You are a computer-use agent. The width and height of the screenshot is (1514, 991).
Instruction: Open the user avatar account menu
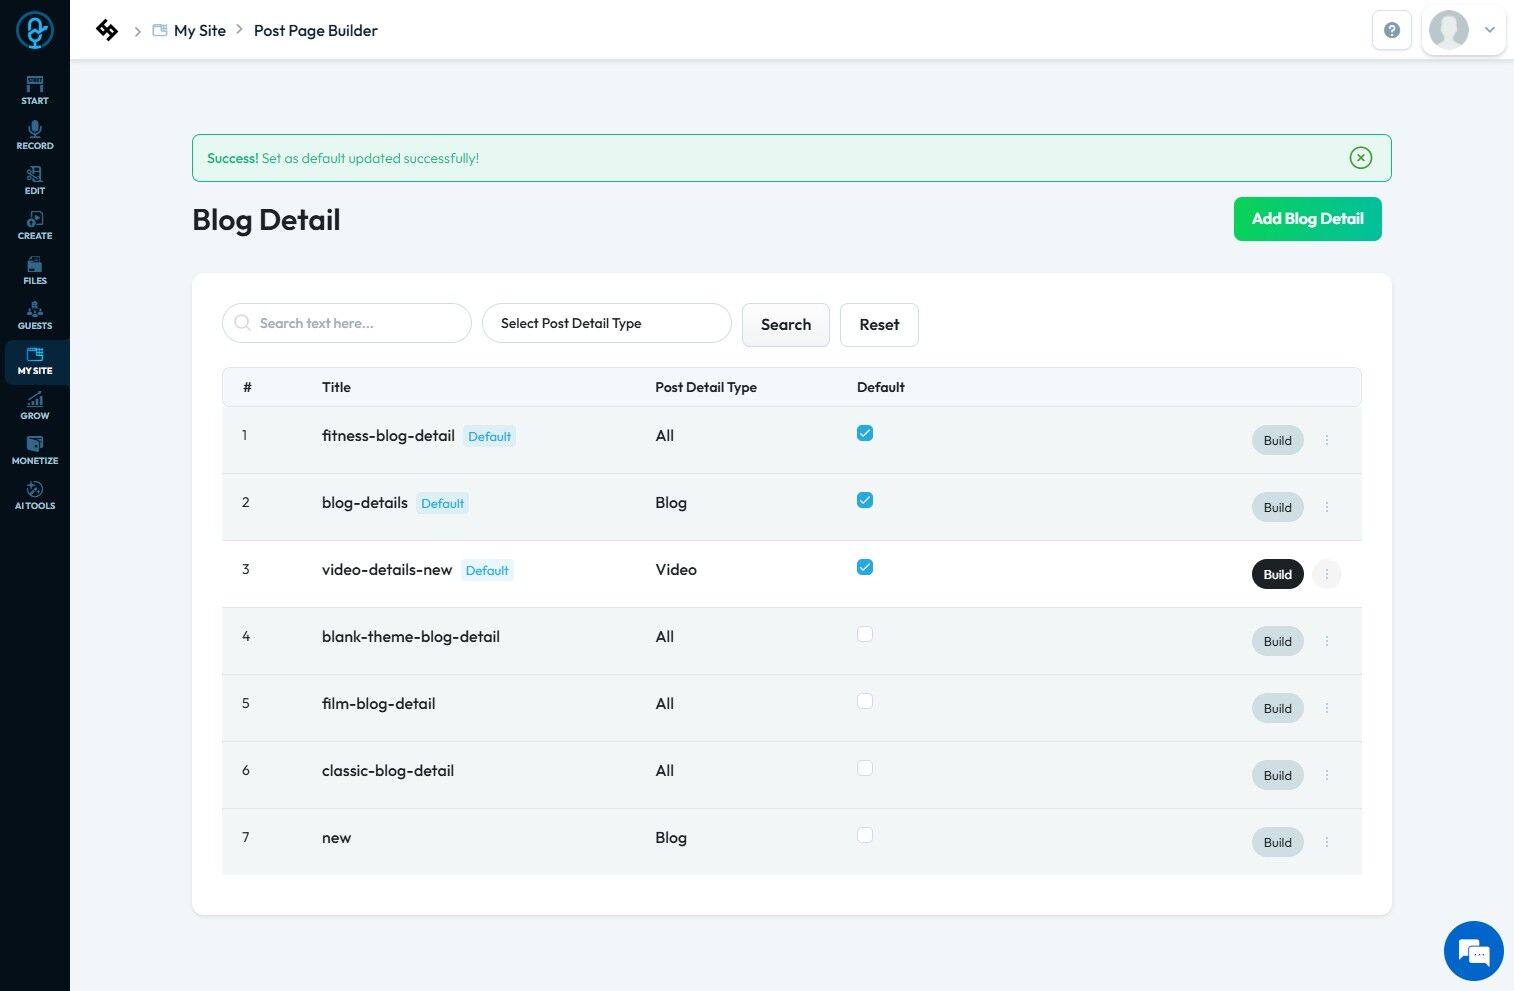pyautogui.click(x=1463, y=30)
